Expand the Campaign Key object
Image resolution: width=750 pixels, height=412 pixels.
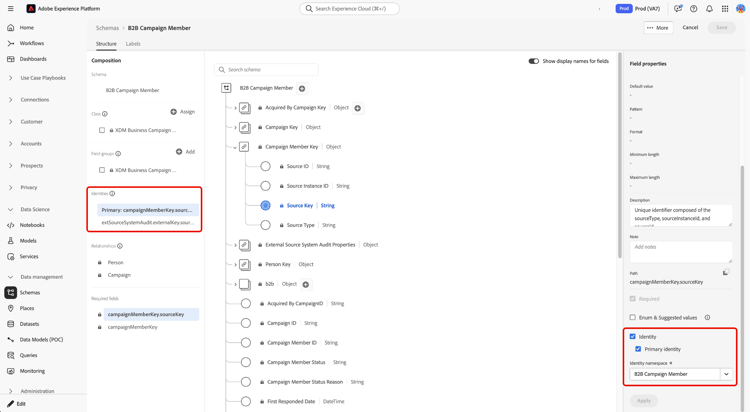click(235, 128)
